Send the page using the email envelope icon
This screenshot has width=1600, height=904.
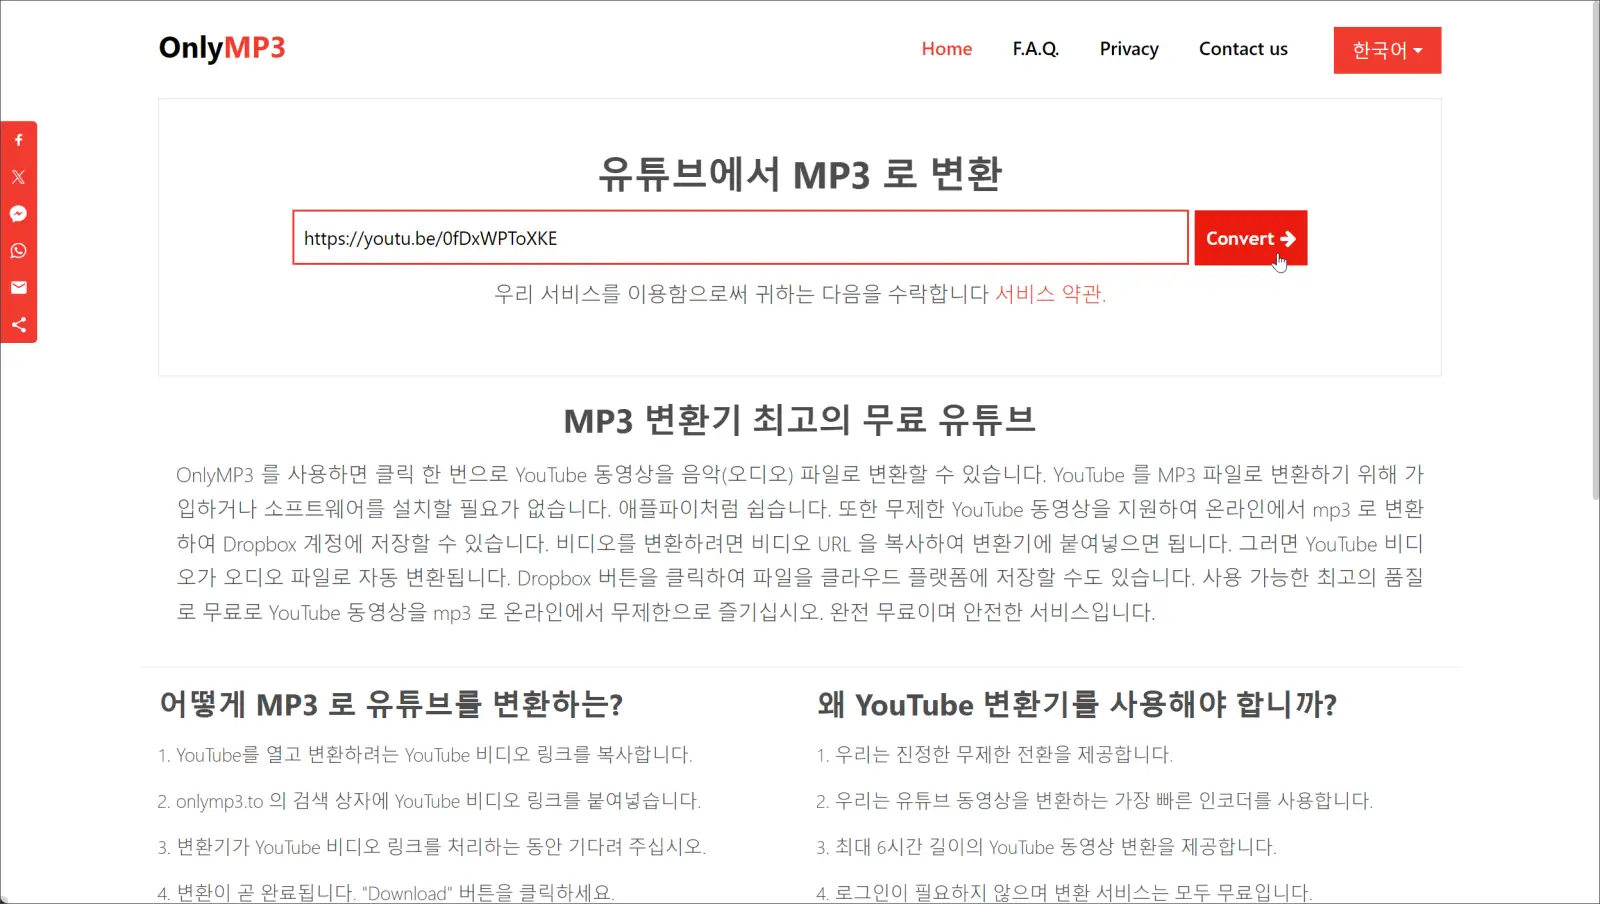click(x=18, y=287)
